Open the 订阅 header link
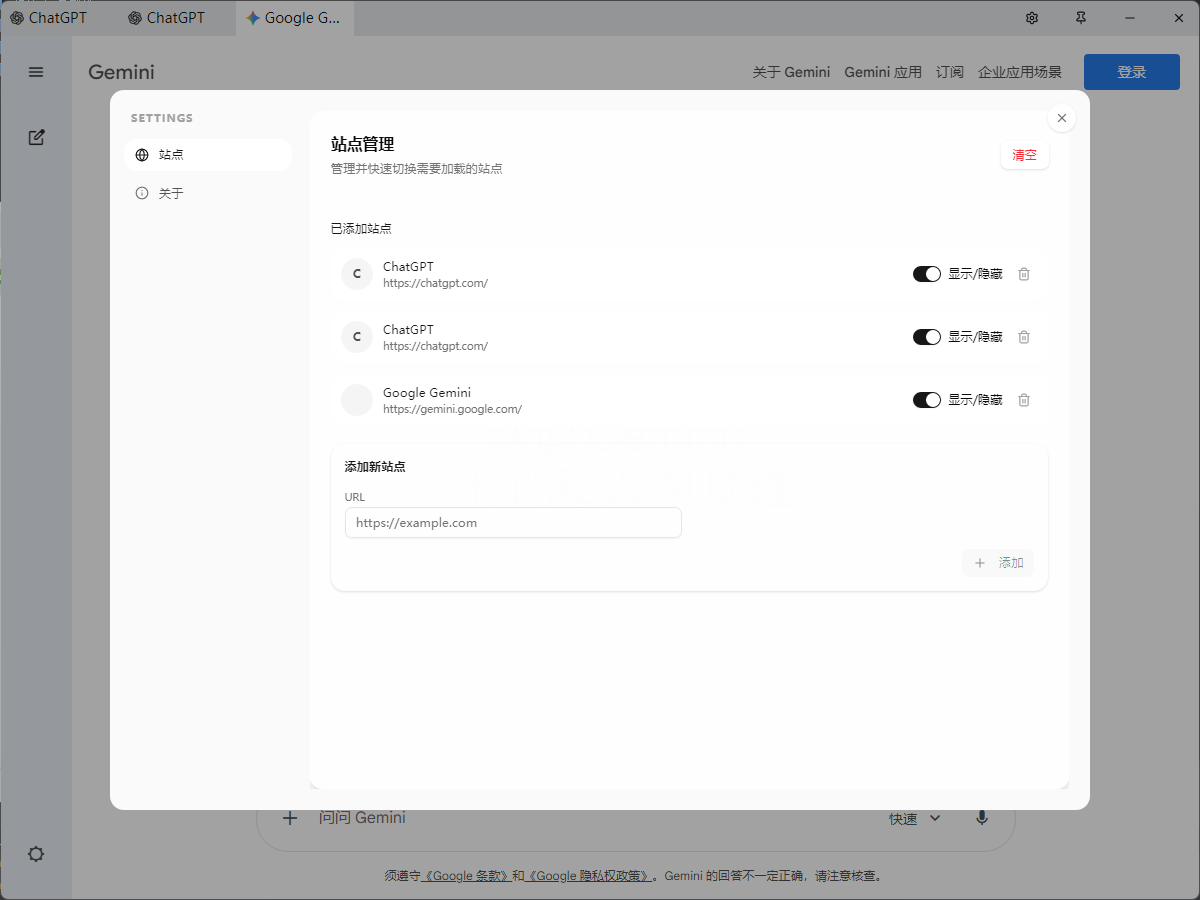 tap(950, 72)
